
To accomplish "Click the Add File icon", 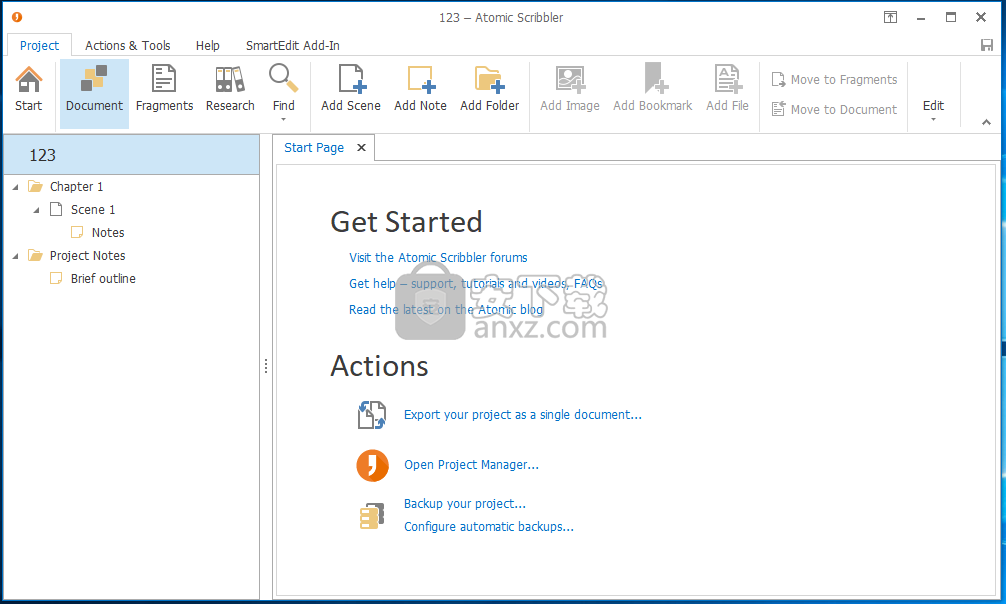I will pos(728,79).
